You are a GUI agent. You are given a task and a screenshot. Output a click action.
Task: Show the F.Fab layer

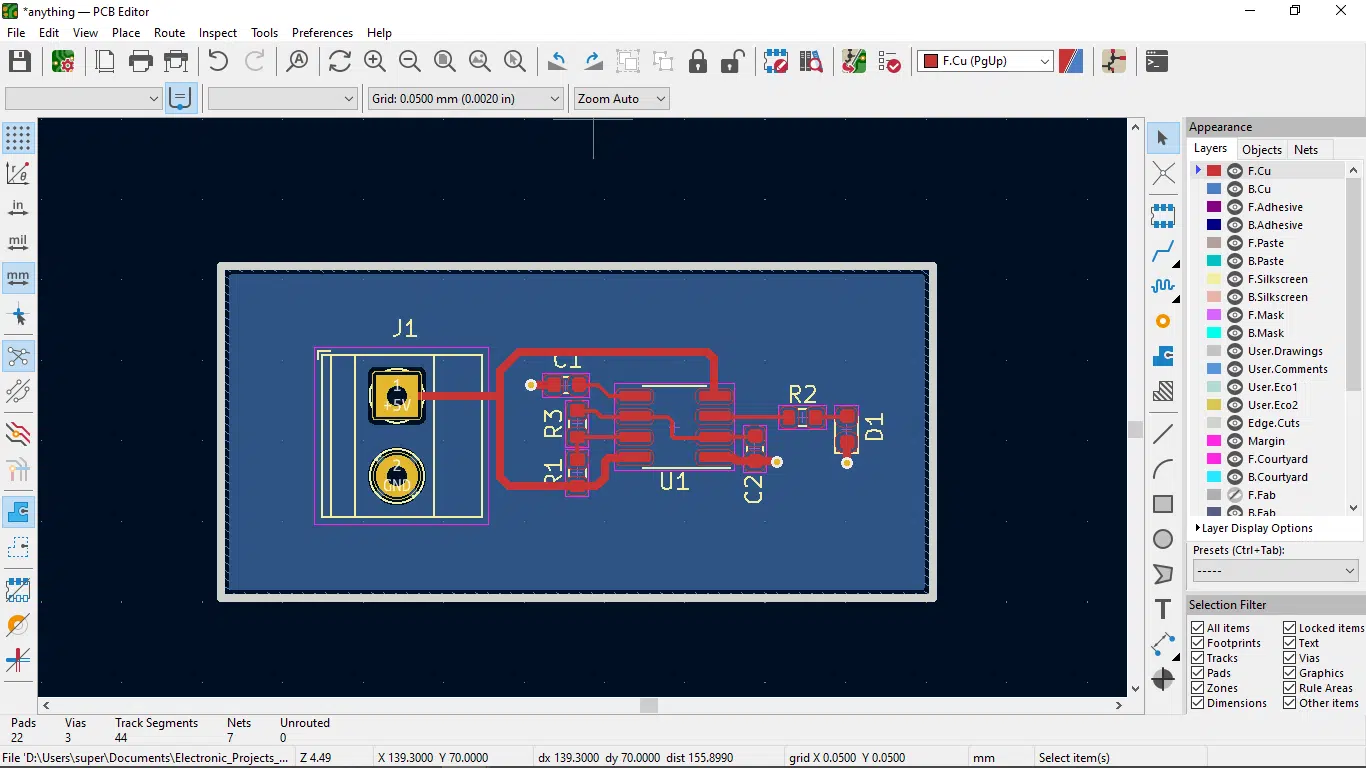point(1234,495)
